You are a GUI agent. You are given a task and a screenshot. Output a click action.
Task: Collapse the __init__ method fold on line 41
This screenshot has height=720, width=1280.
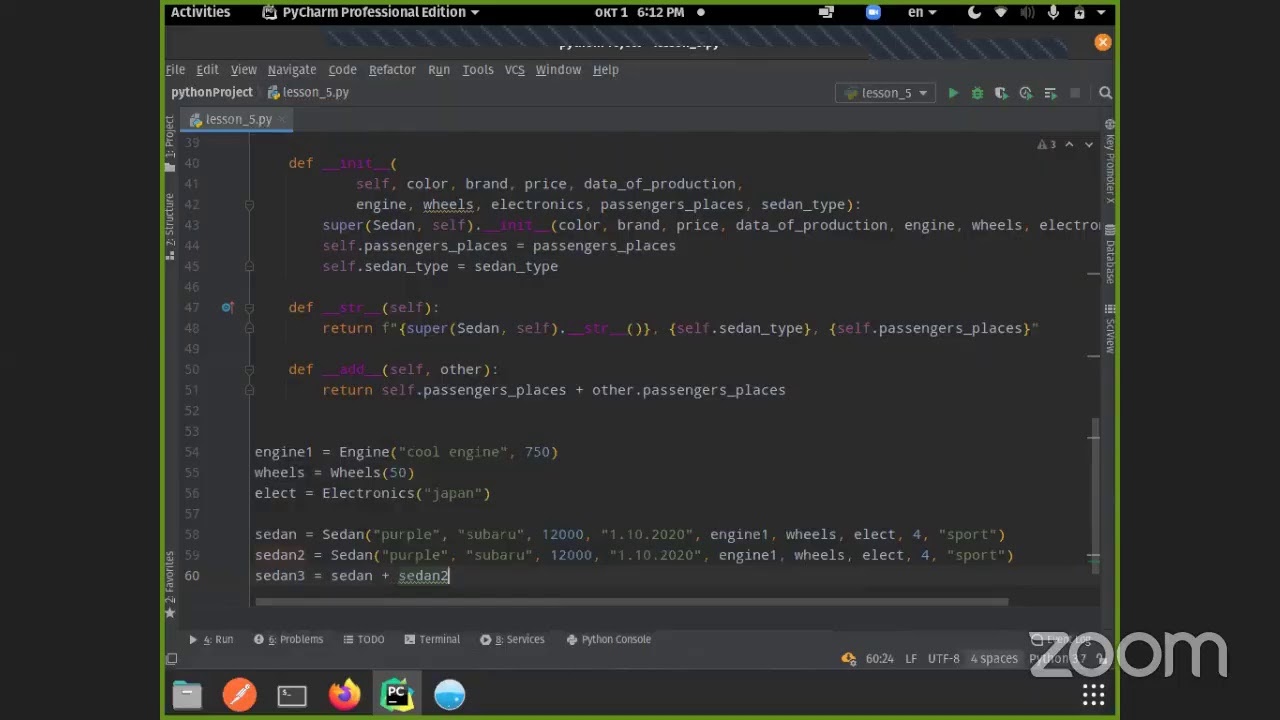click(249, 204)
